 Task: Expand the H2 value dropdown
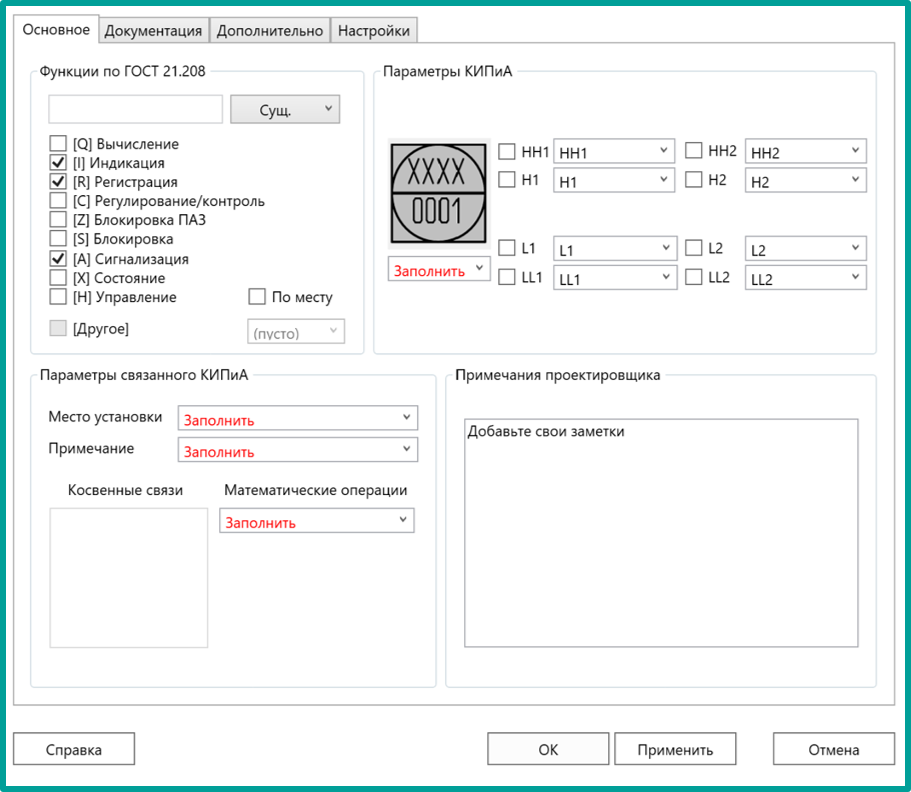[x=805, y=181]
